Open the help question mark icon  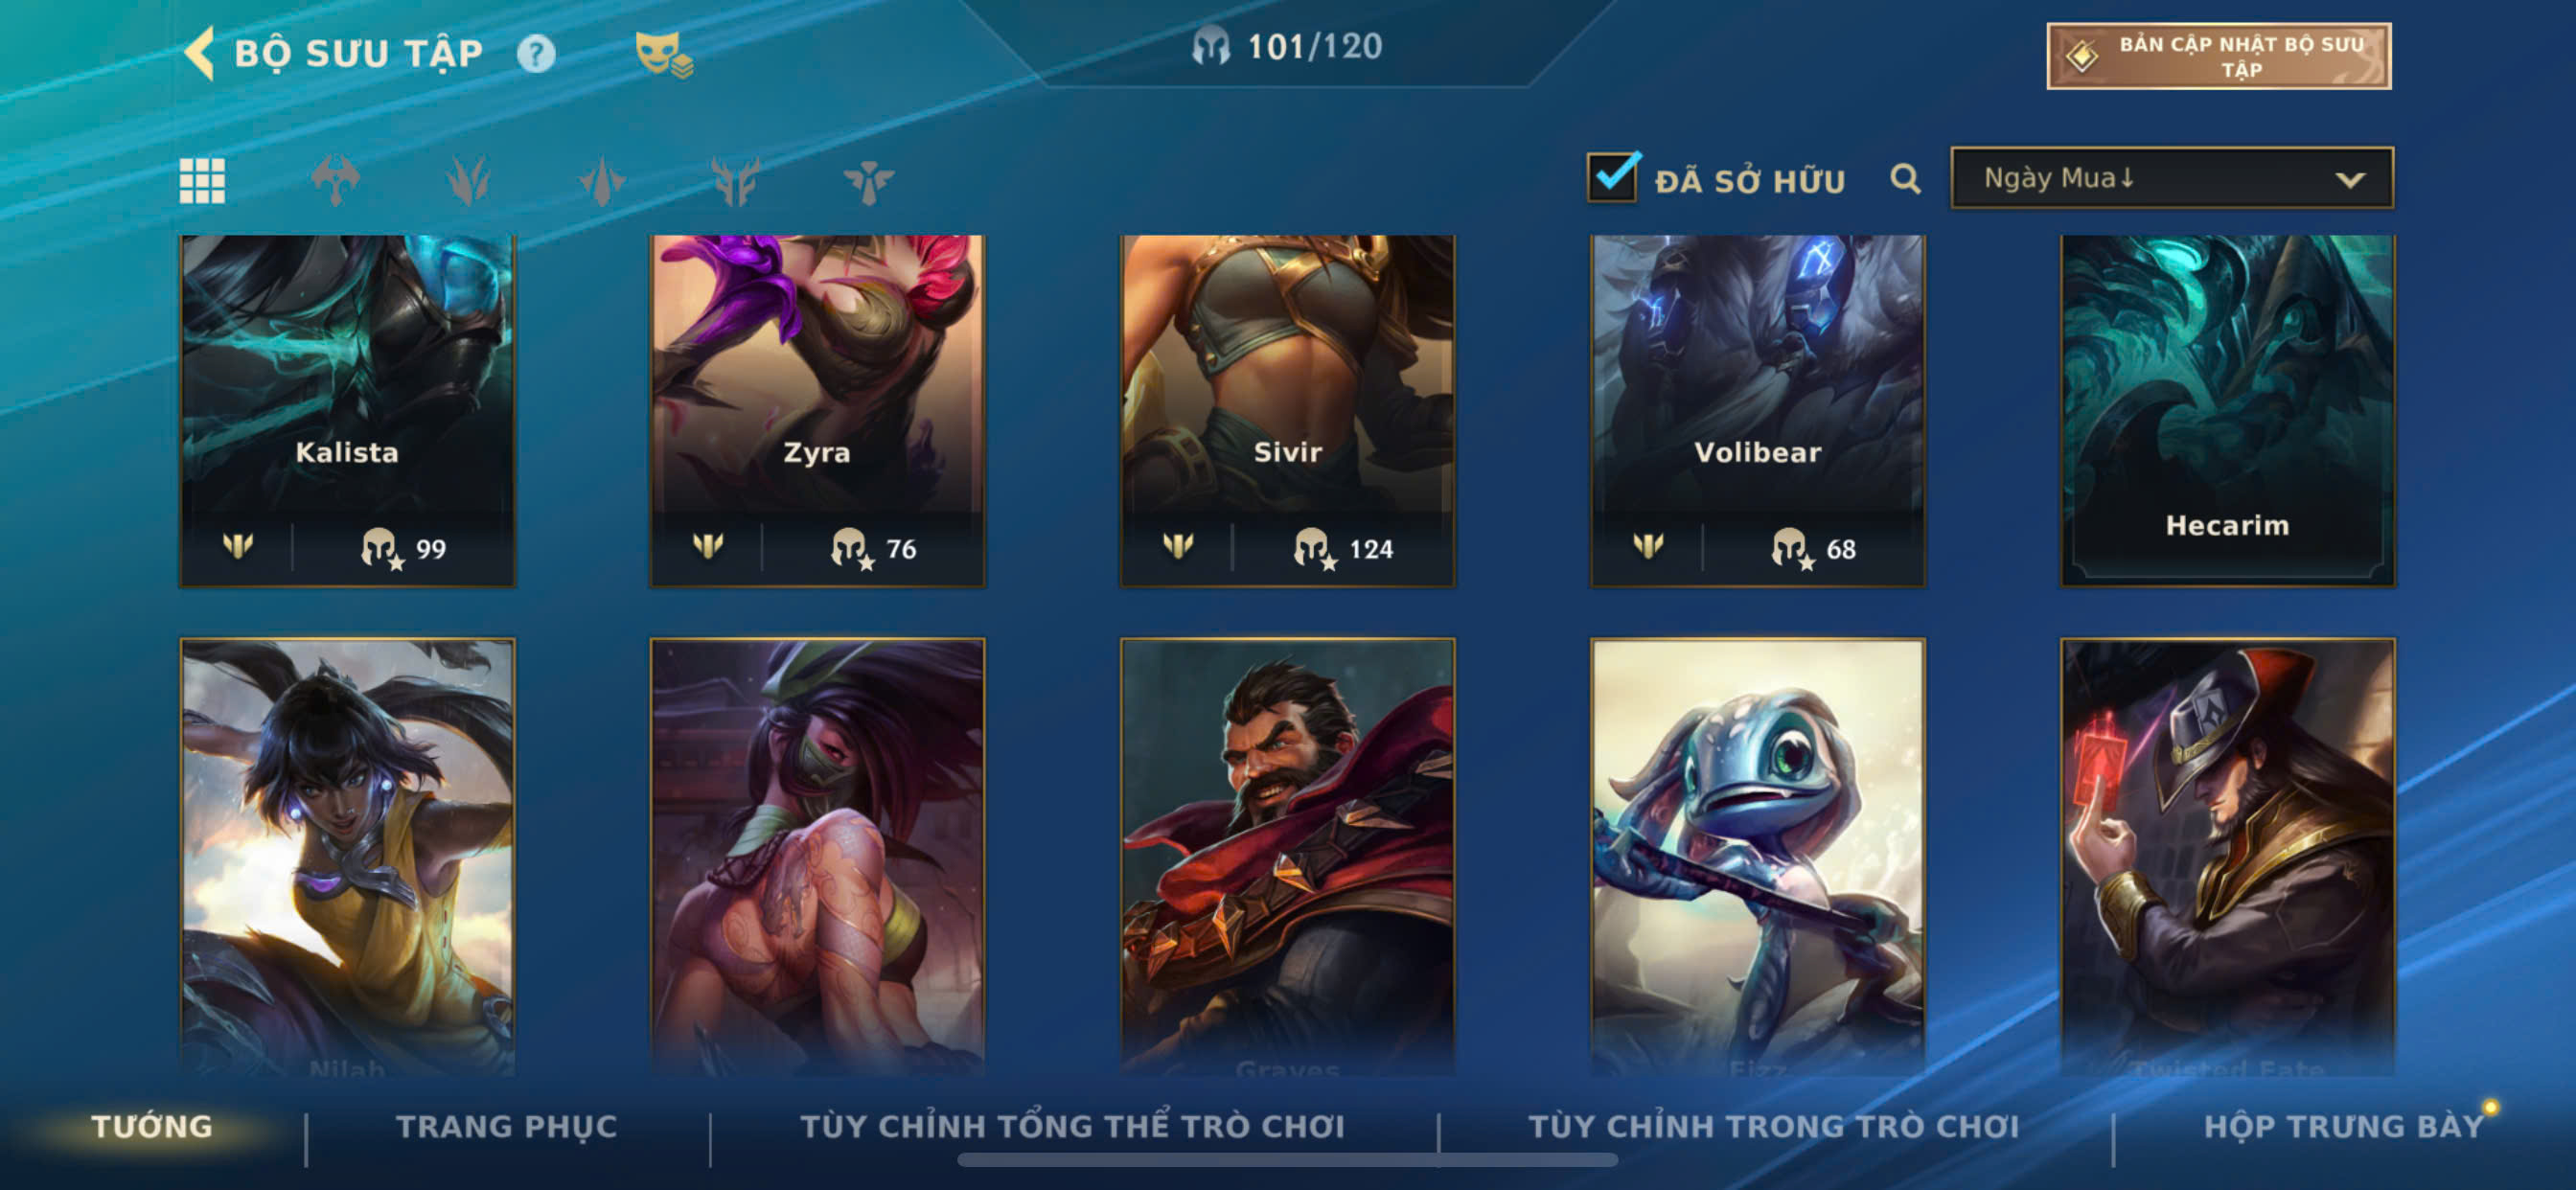[x=536, y=53]
